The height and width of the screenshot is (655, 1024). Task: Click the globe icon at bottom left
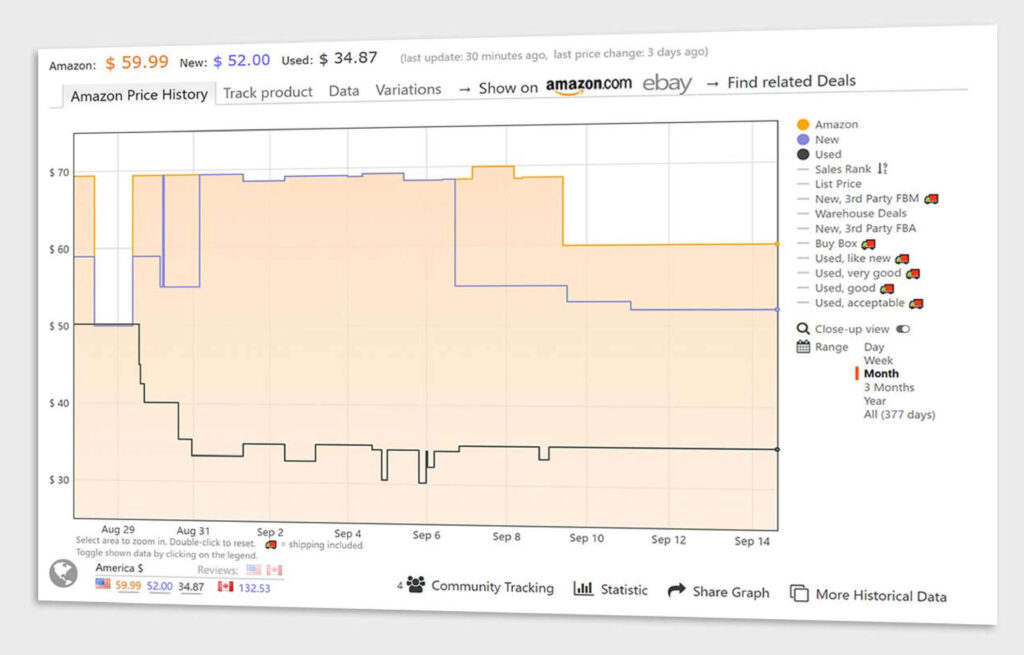[63, 573]
